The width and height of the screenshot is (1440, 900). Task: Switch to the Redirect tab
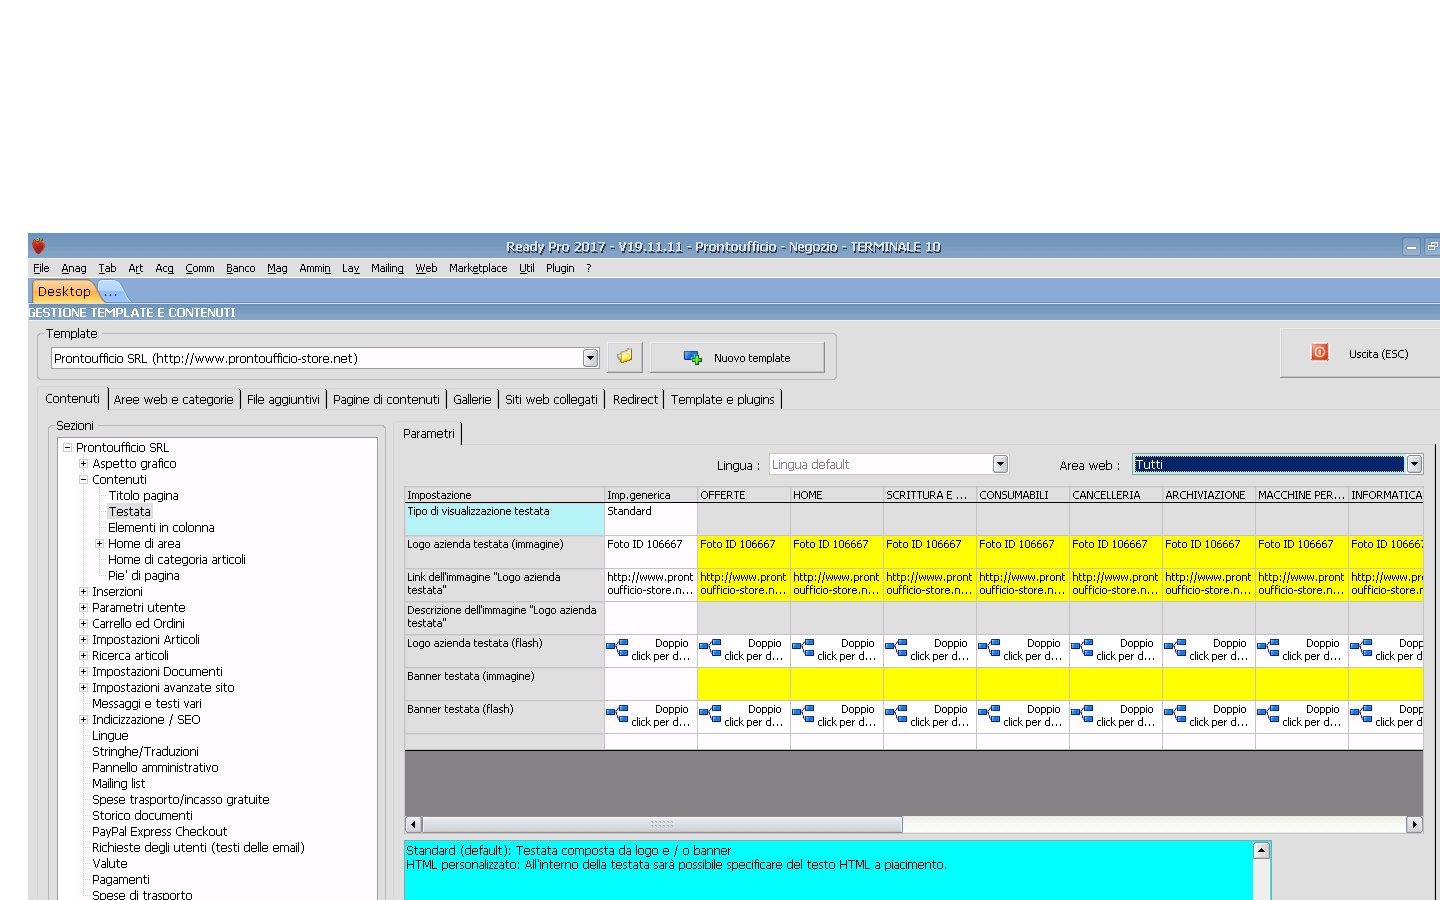click(x=635, y=399)
